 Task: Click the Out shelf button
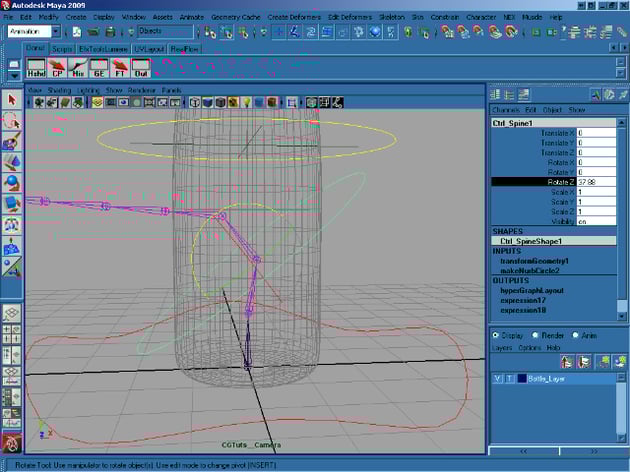[141, 70]
